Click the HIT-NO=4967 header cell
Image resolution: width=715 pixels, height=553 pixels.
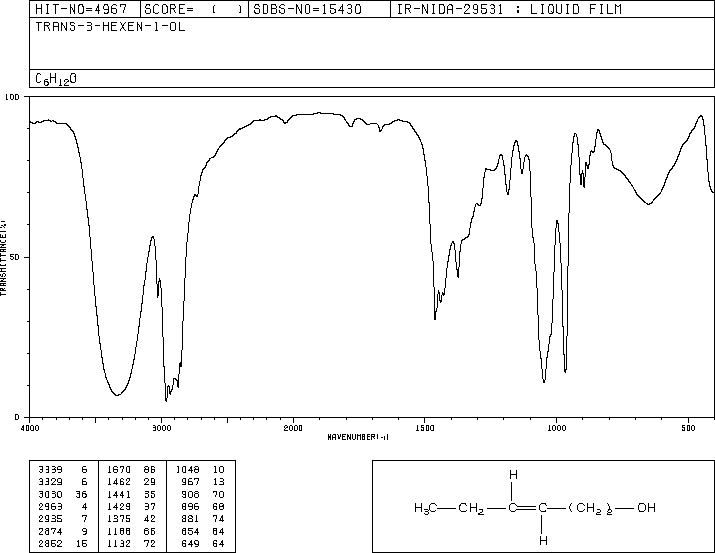click(x=85, y=9)
